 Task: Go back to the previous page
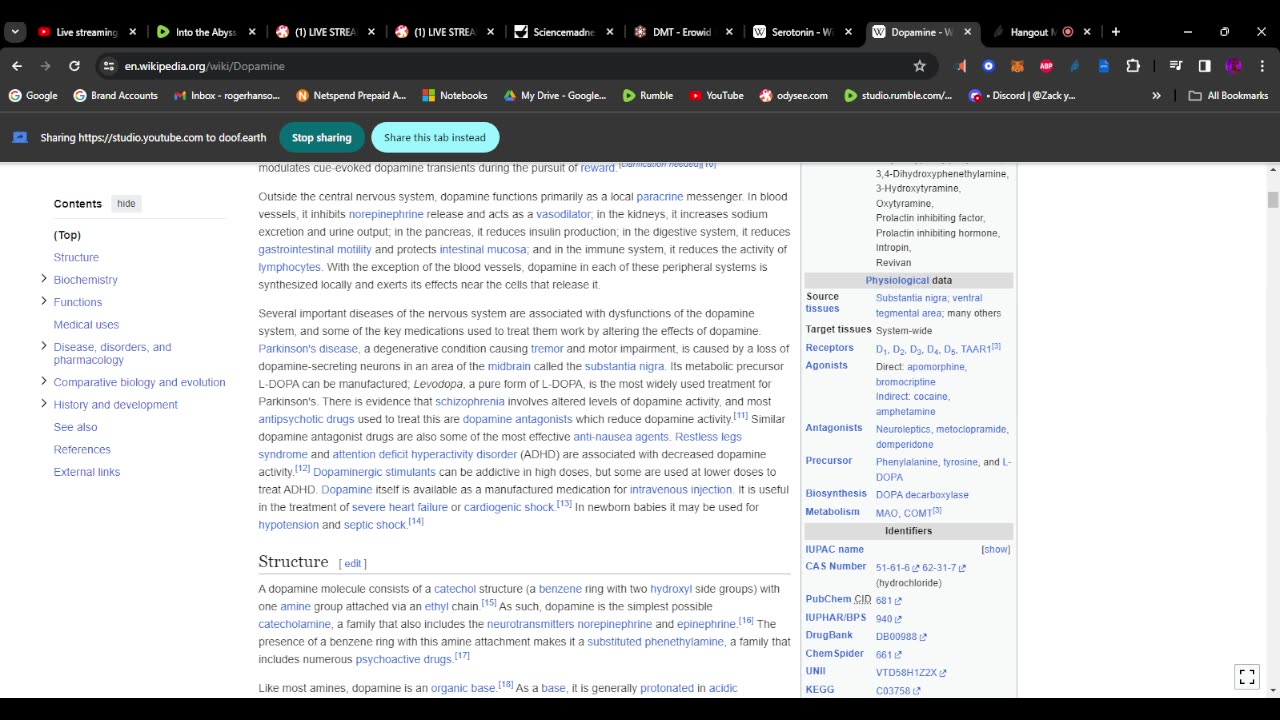tap(17, 66)
